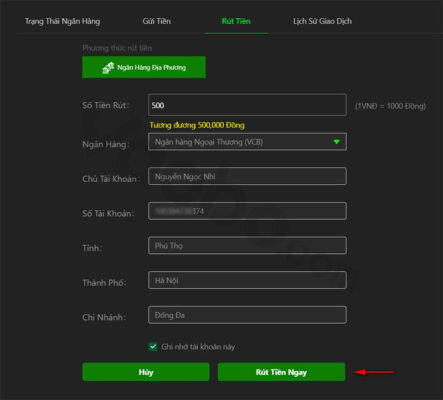Click the Chủ Tài Khoản name field

point(247,176)
